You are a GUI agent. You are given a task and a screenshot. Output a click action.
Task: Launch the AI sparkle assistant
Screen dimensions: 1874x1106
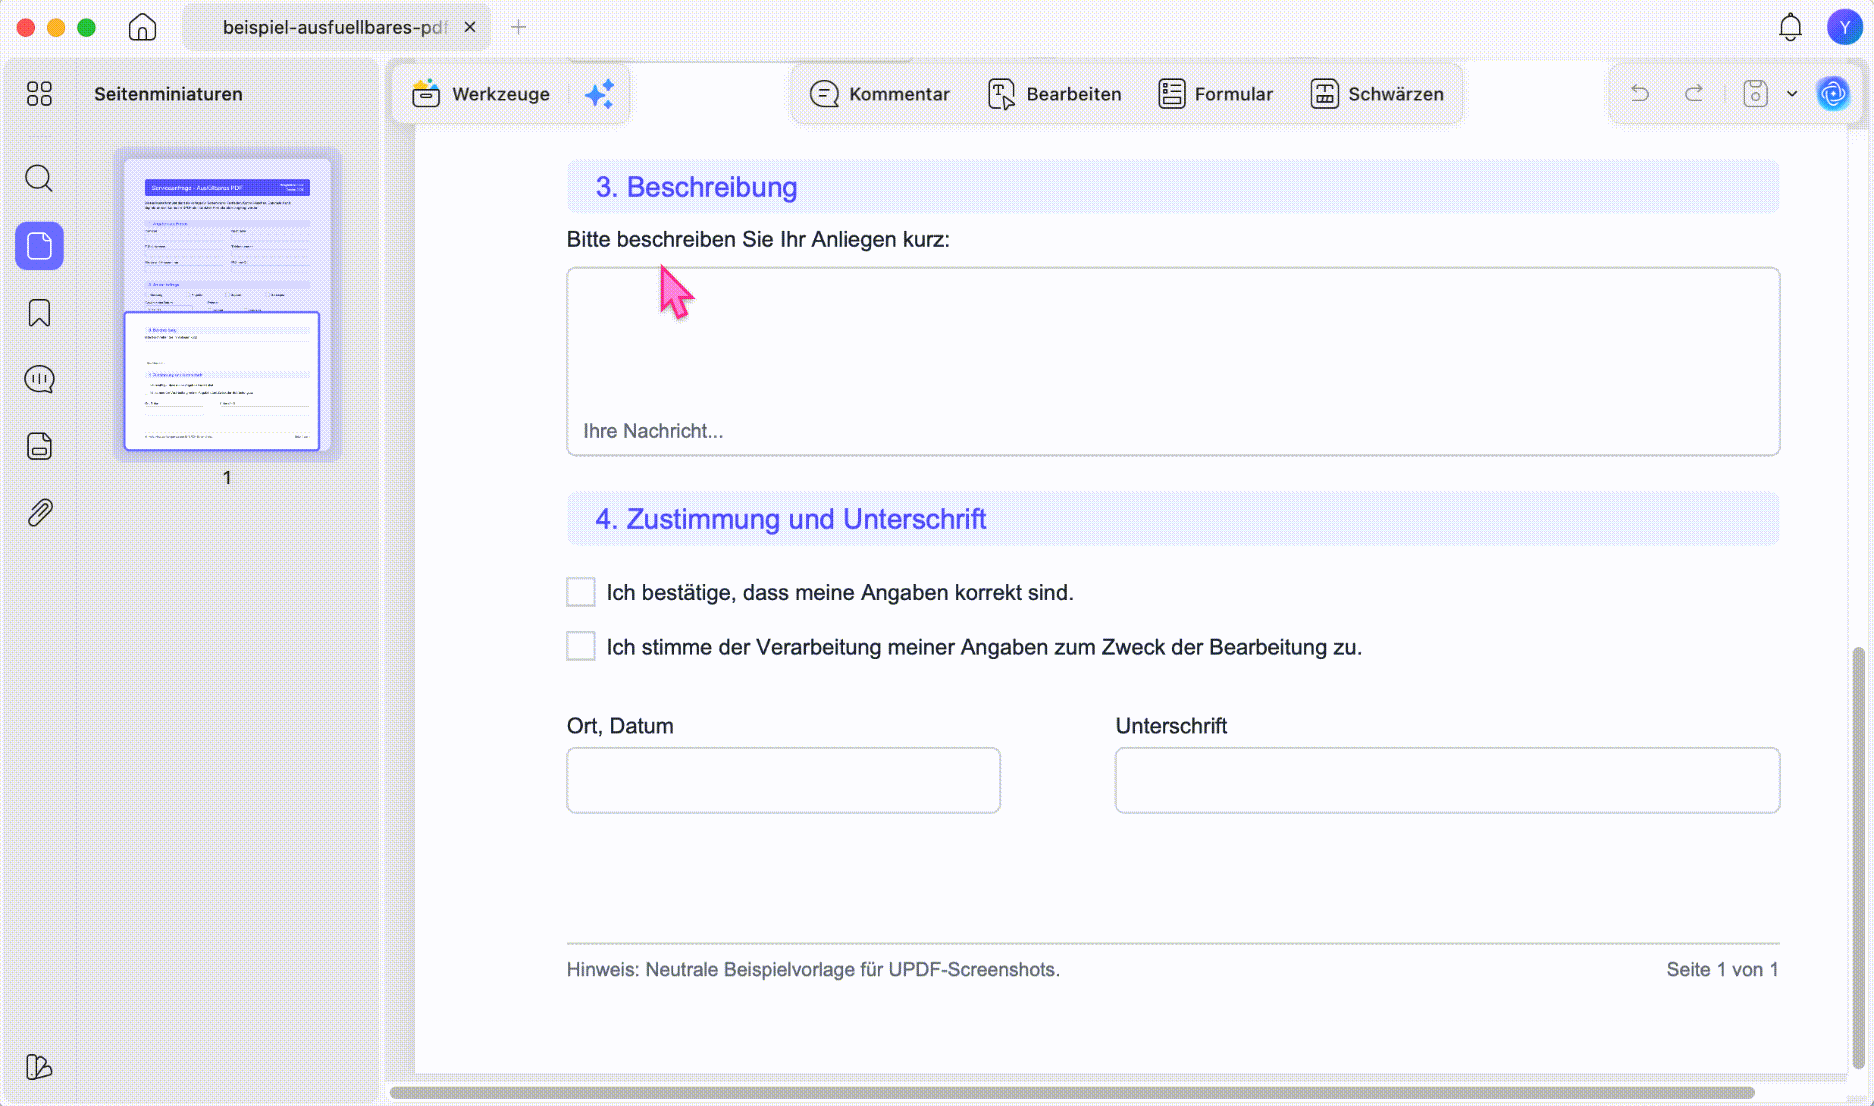600,94
